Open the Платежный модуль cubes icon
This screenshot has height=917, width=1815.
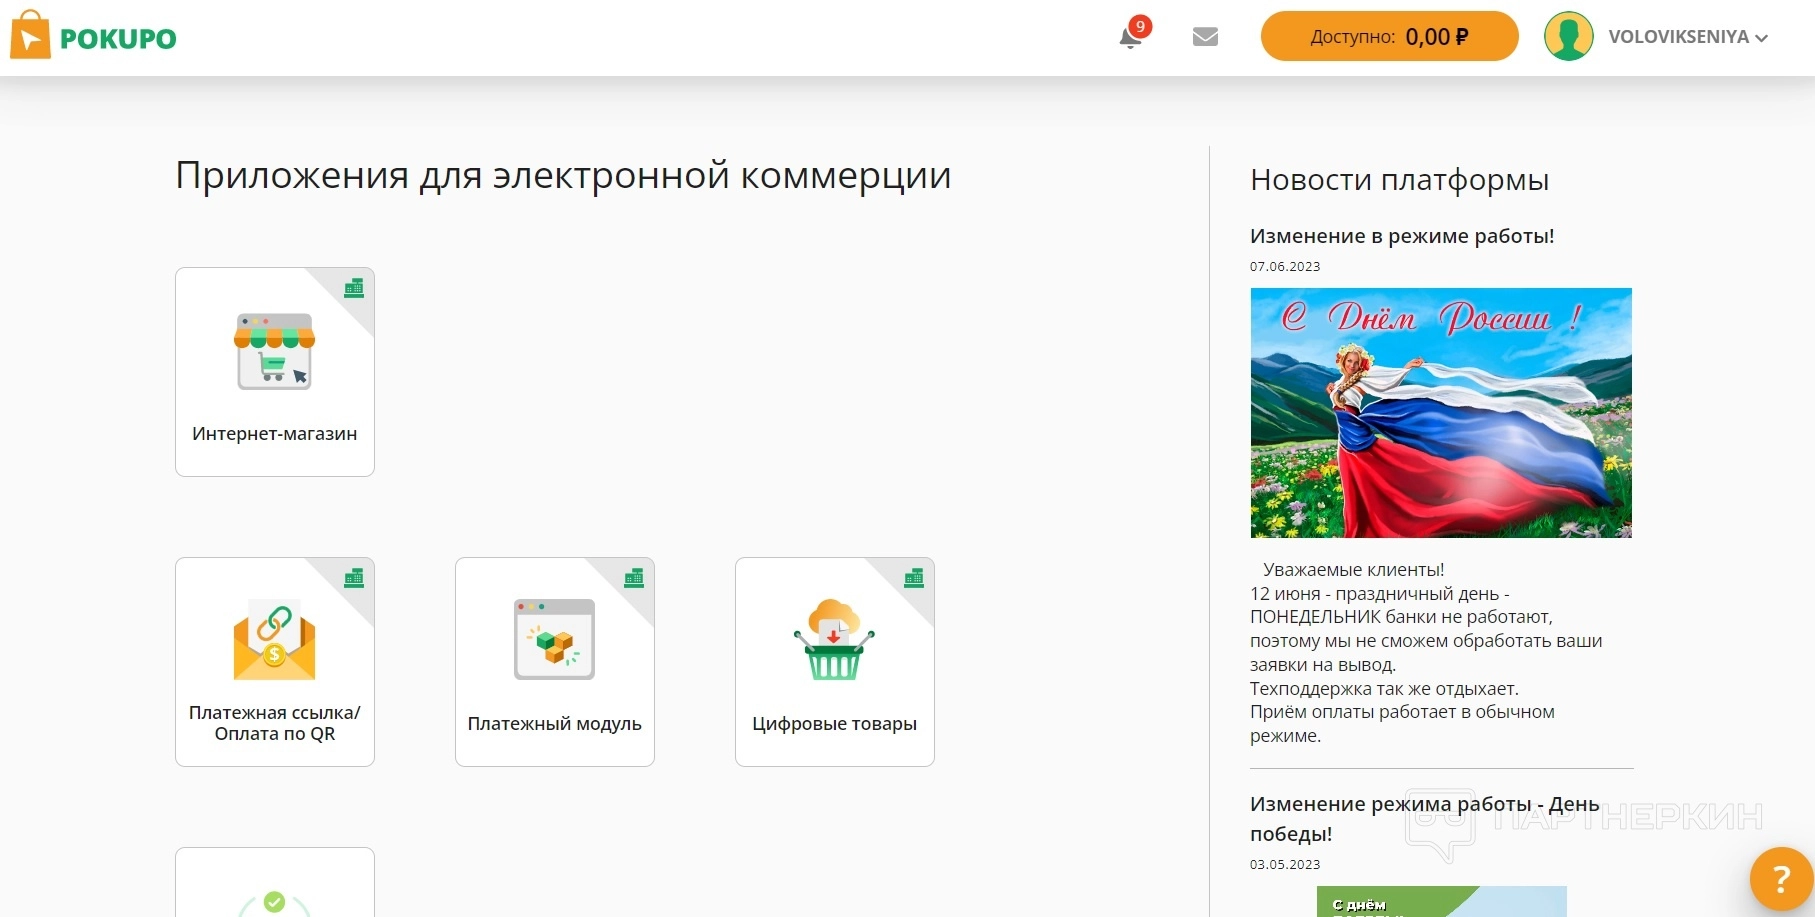coord(554,640)
